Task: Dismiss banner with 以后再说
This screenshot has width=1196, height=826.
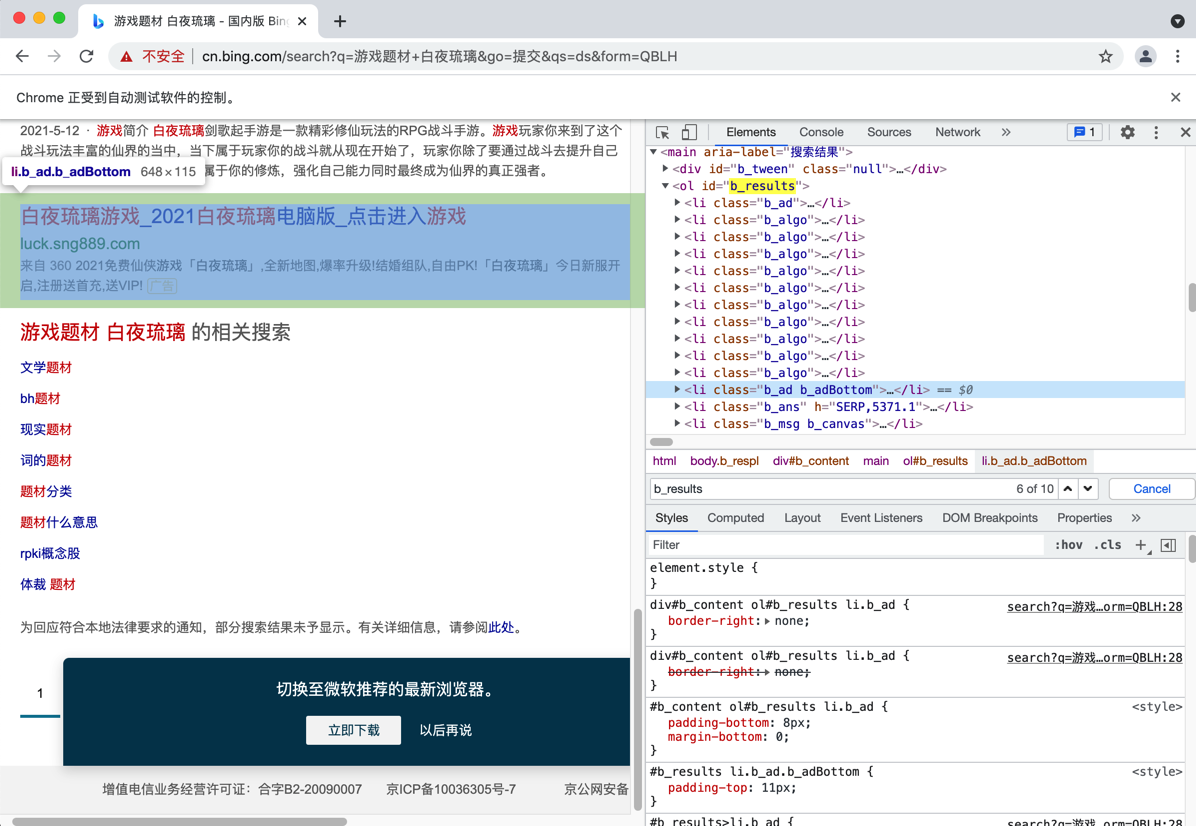Action: pos(445,730)
